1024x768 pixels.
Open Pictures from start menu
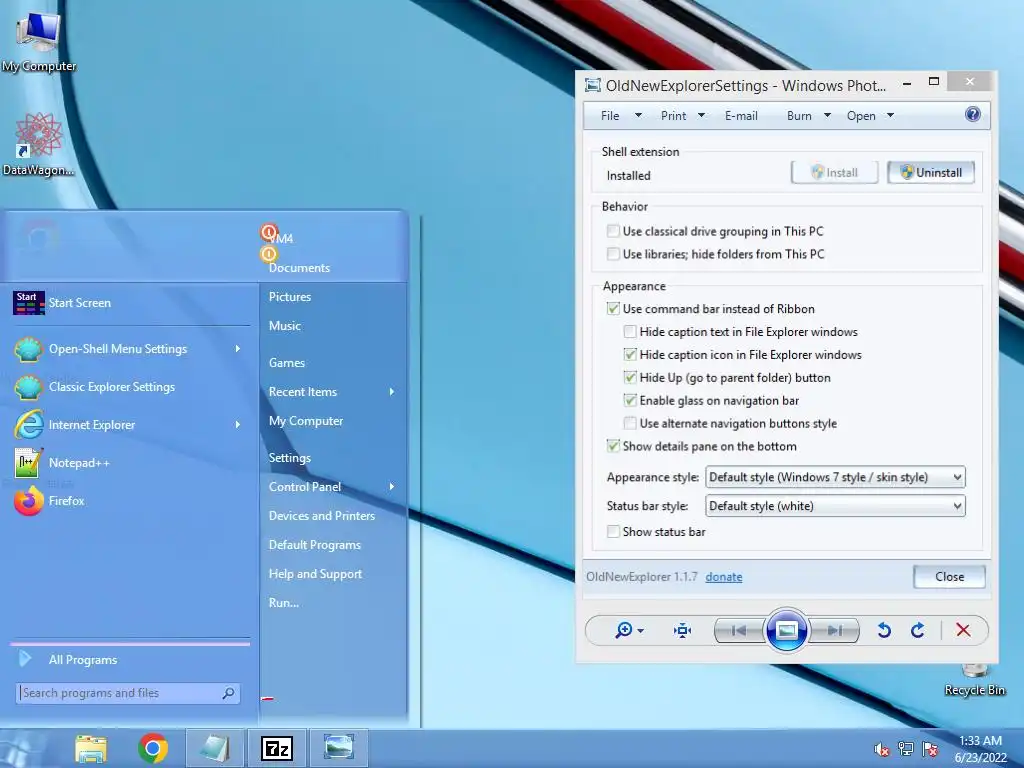[x=290, y=296]
